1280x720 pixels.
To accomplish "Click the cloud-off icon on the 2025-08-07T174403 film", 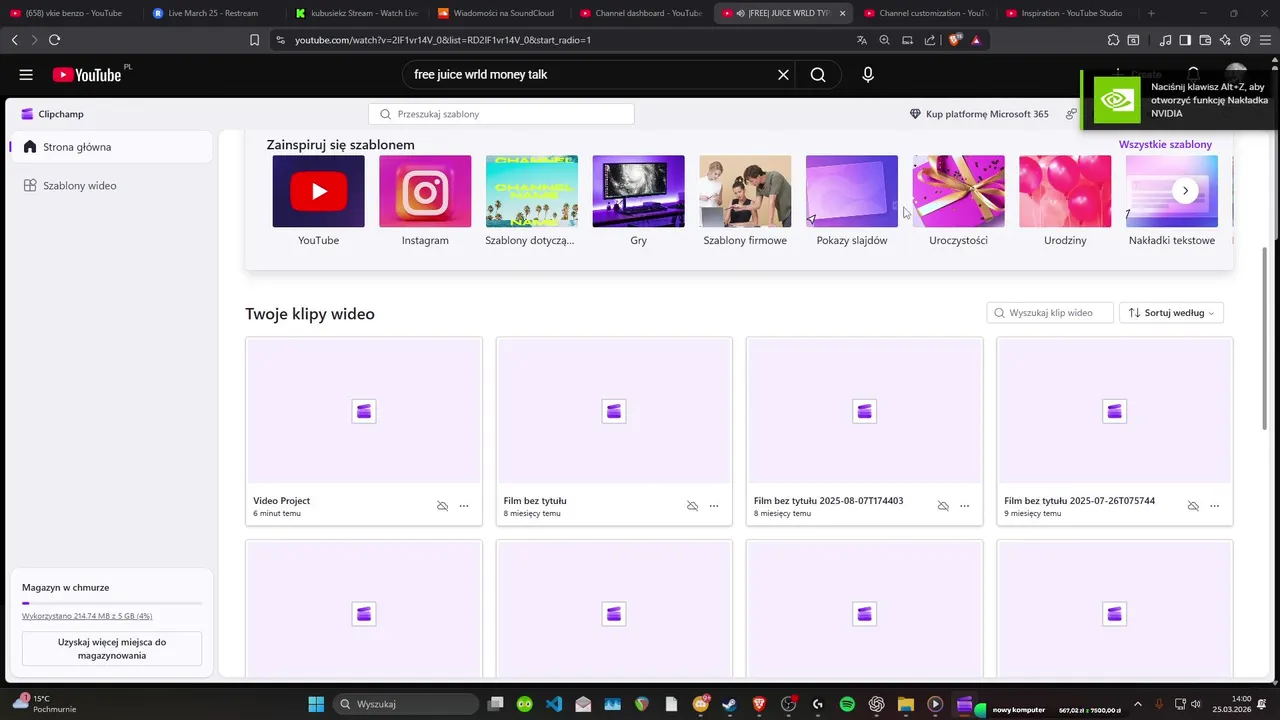I will [x=943, y=506].
